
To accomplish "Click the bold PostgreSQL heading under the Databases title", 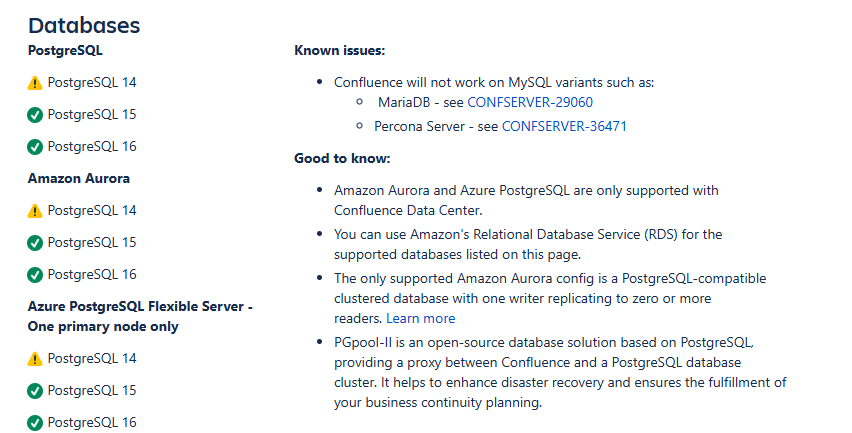I will (x=65, y=51).
